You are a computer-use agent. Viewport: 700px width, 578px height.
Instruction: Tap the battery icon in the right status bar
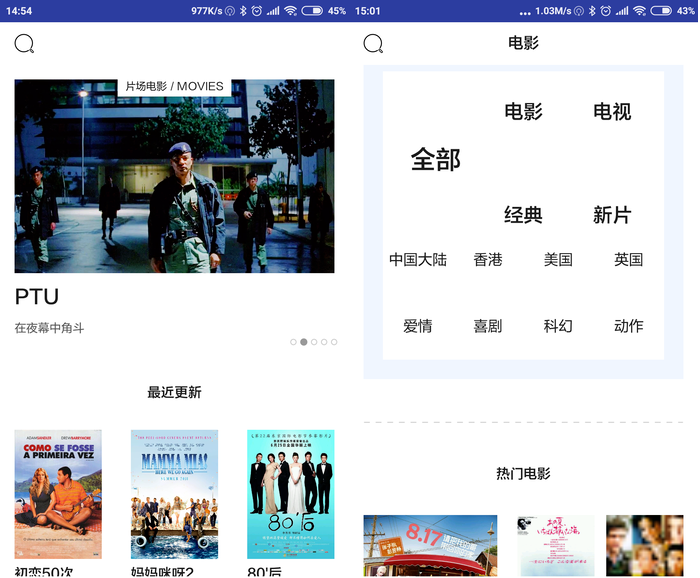tap(661, 11)
